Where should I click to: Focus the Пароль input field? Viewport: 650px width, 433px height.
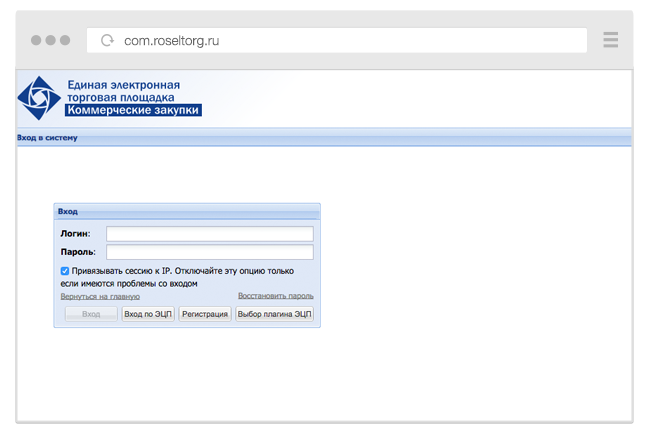coord(210,252)
